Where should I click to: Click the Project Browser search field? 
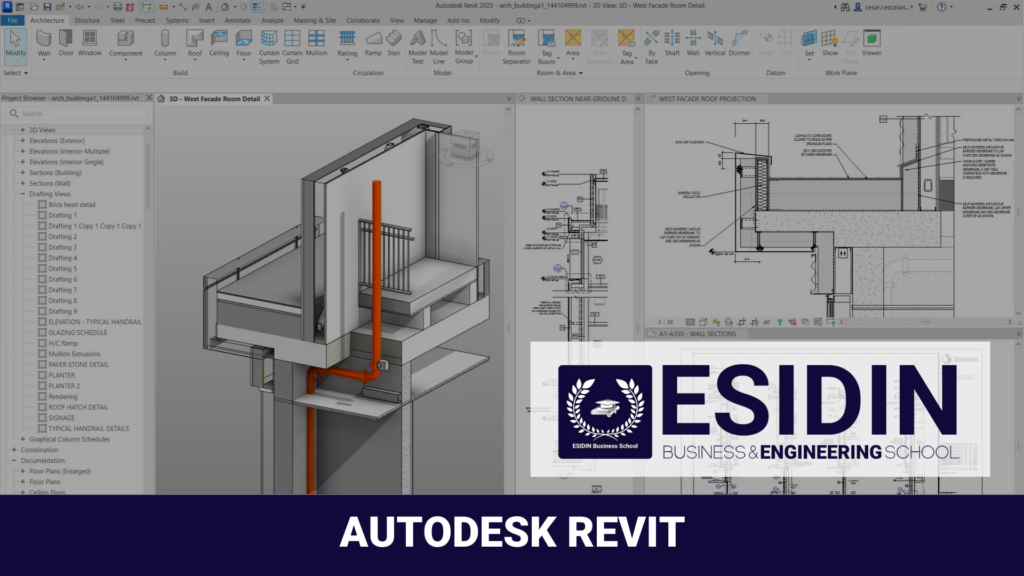(x=80, y=114)
